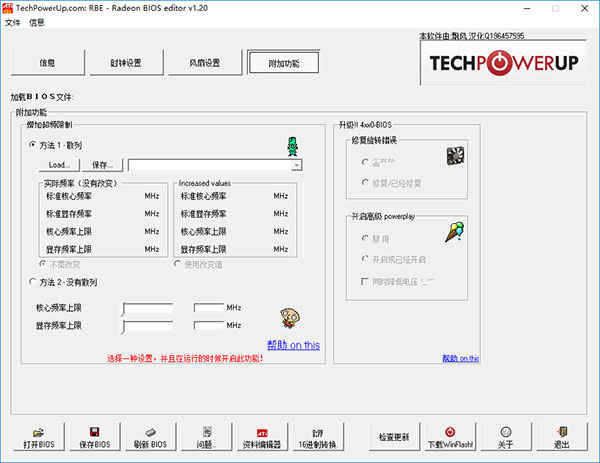Expand the dropdown arrow next to 保存... button
Image resolution: width=600 pixels, height=463 pixels.
pyautogui.click(x=297, y=165)
